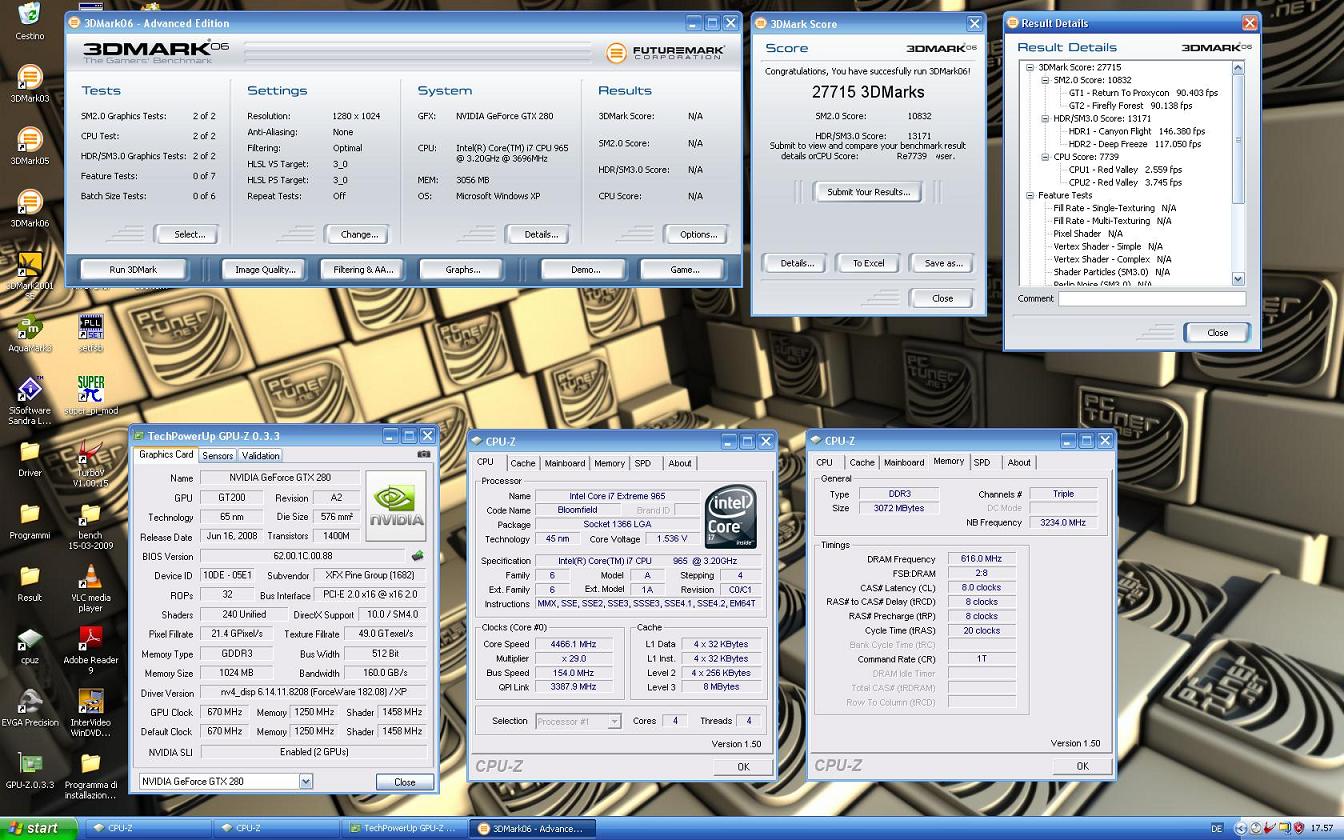Screen dimensions: 1344x840
Task: Click the Select... button under Tests
Action: [x=189, y=234]
